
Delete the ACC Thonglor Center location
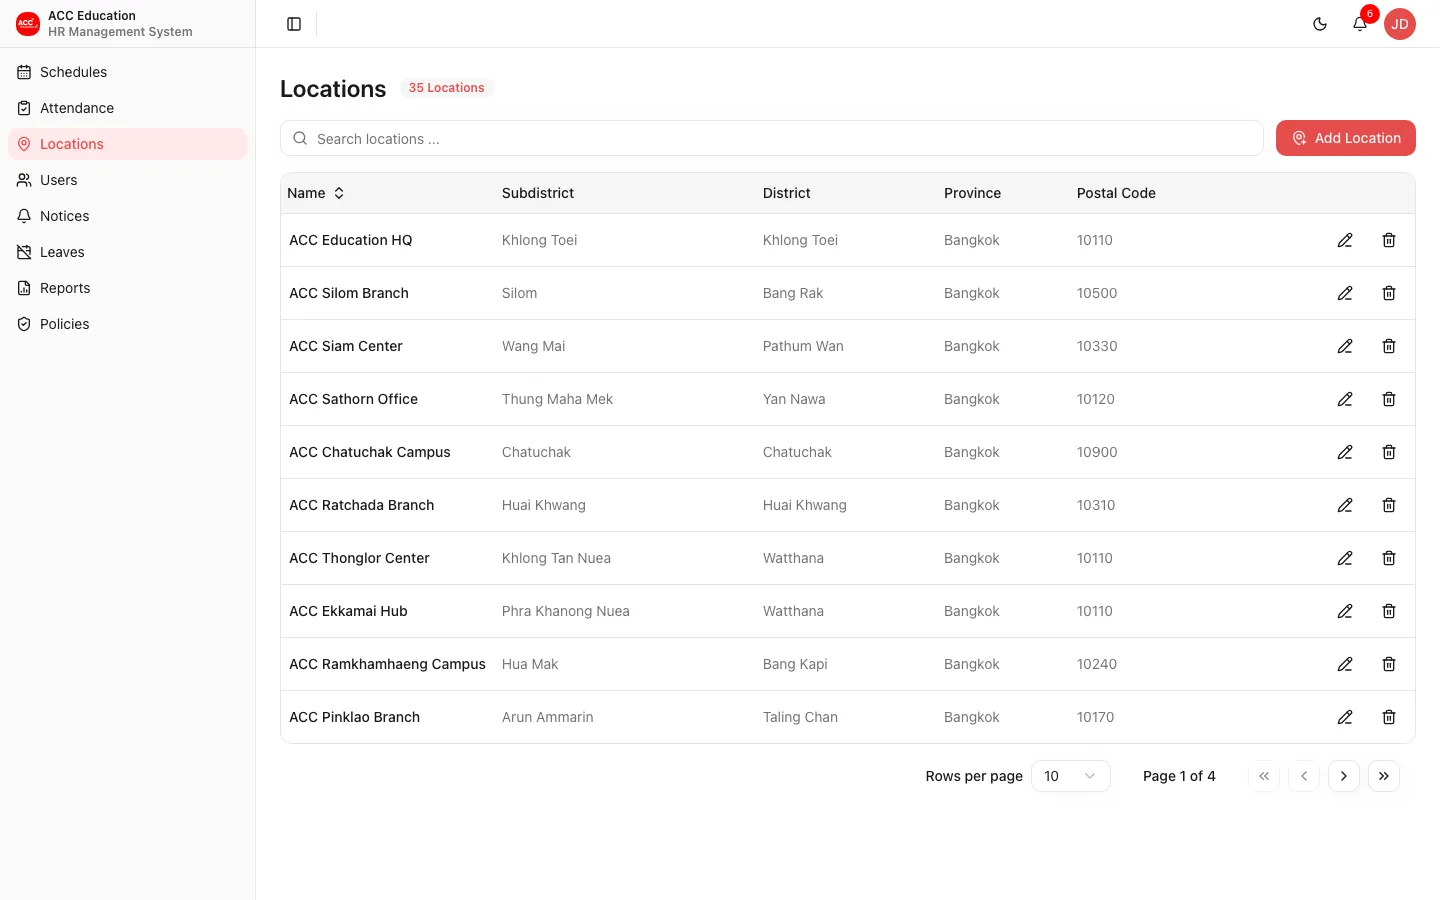click(1389, 558)
